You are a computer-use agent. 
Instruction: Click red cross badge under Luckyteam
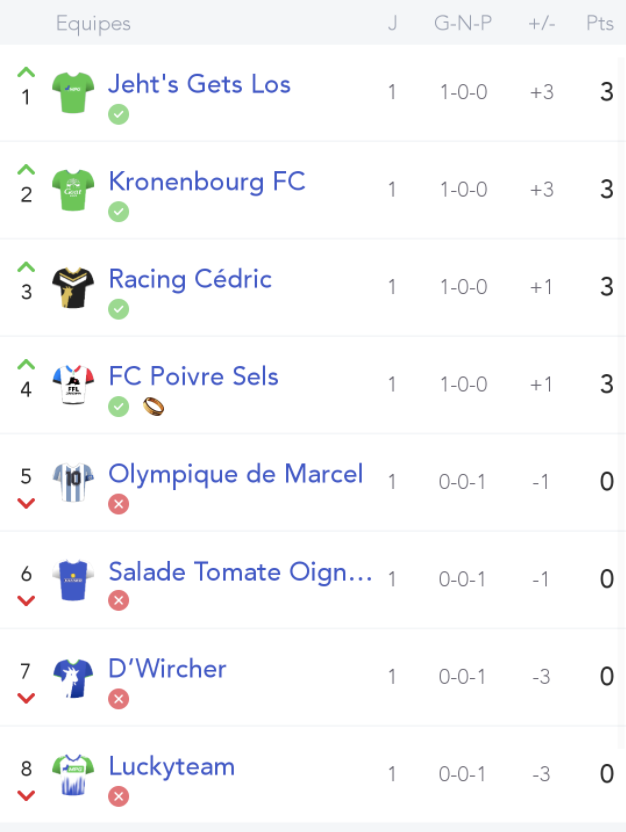point(118,796)
